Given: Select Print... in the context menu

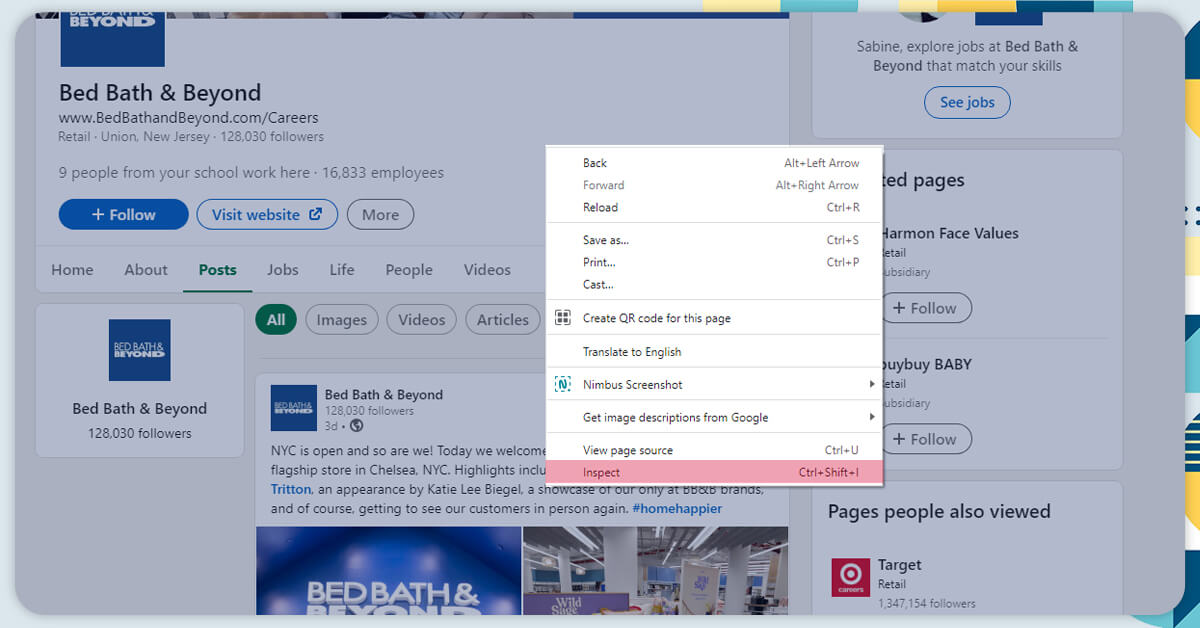Looking at the screenshot, I should [x=714, y=262].
